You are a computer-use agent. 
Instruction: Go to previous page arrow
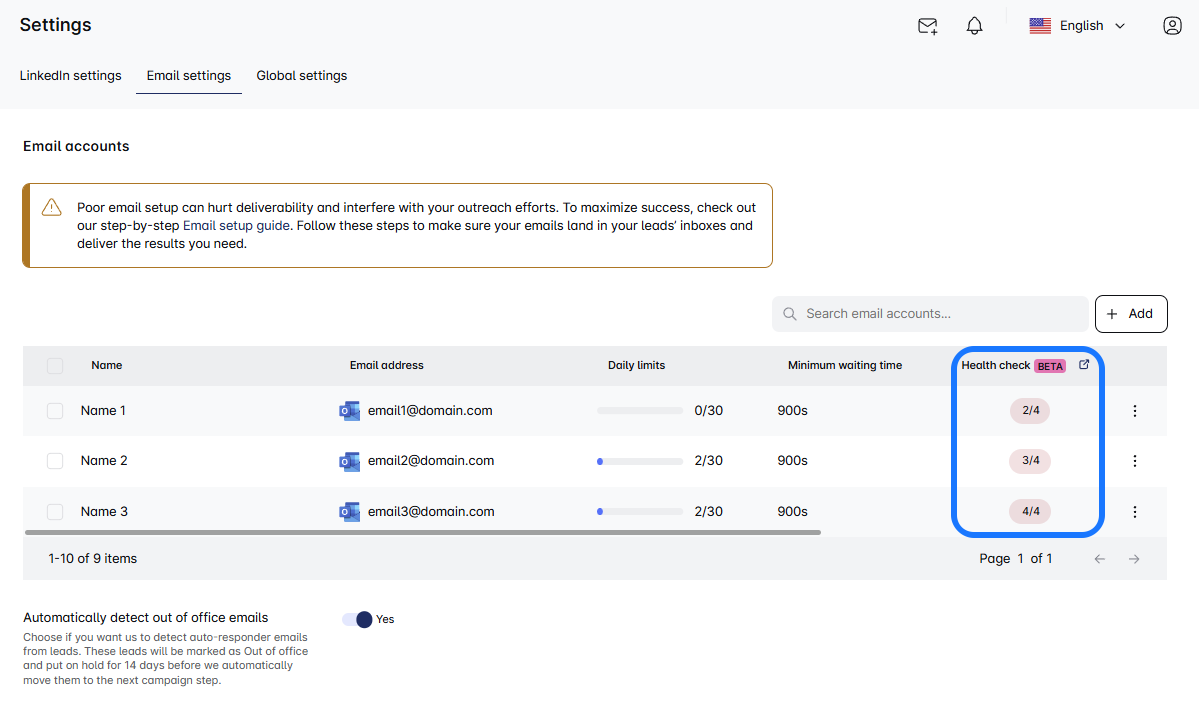tap(1099, 559)
